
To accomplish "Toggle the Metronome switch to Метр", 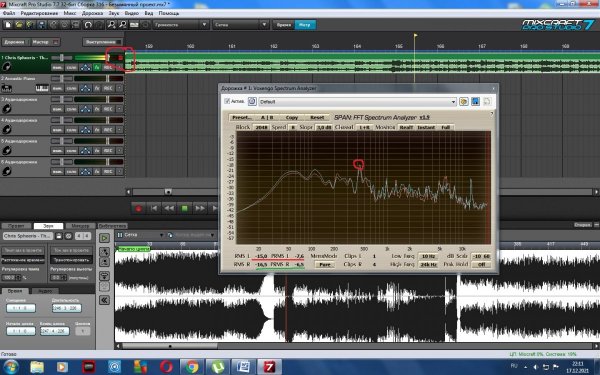I will click(305, 25).
